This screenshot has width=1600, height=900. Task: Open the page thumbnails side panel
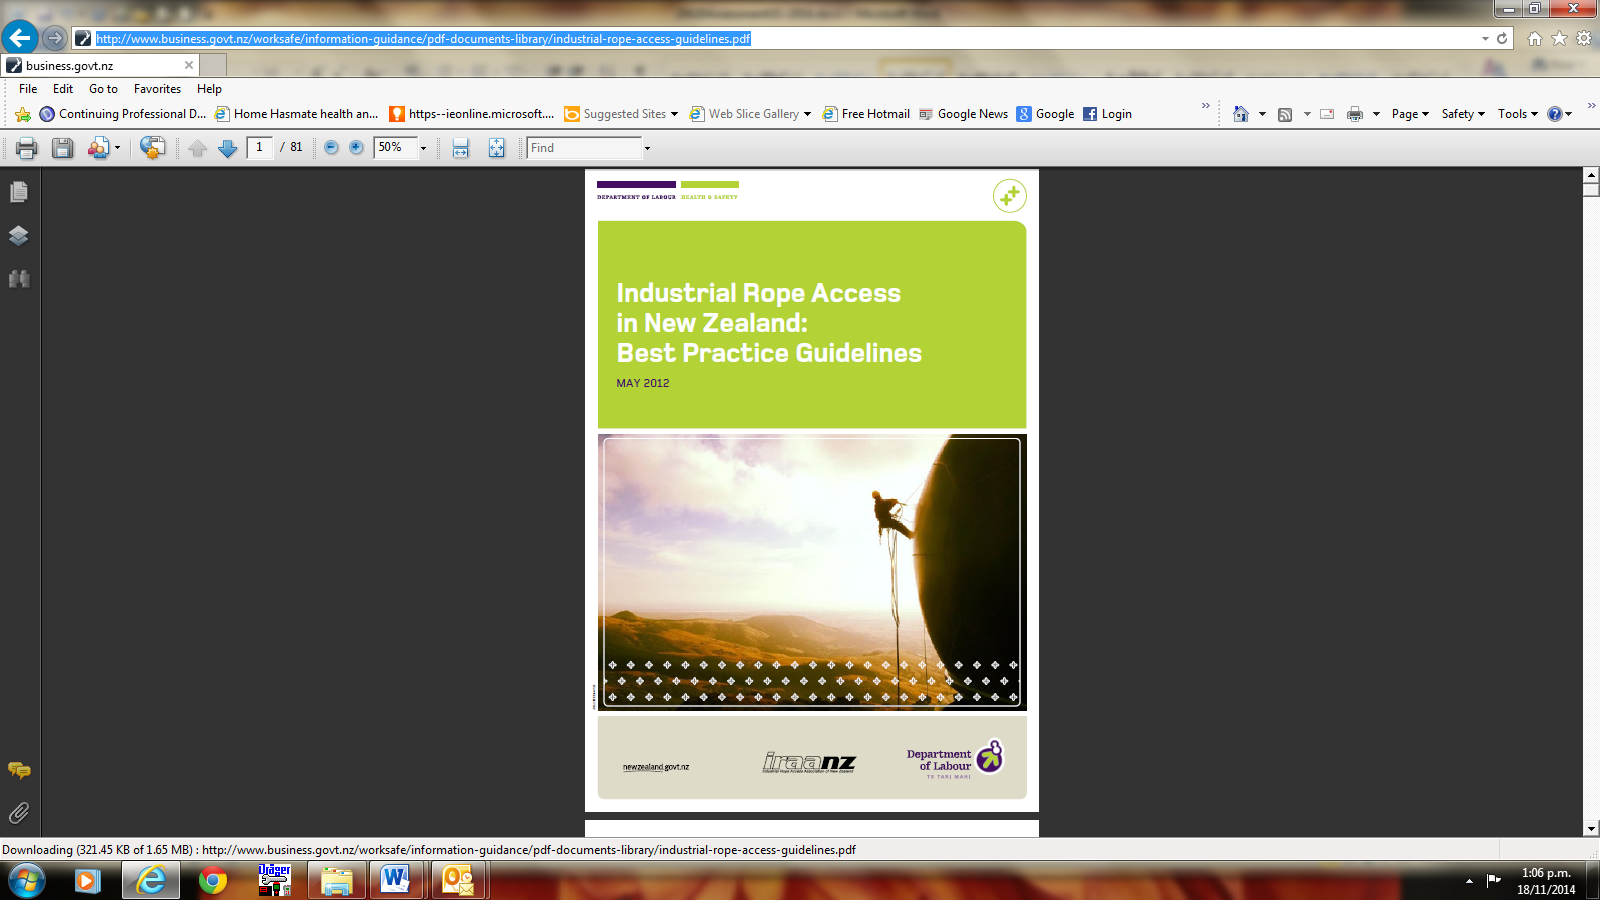tap(19, 192)
